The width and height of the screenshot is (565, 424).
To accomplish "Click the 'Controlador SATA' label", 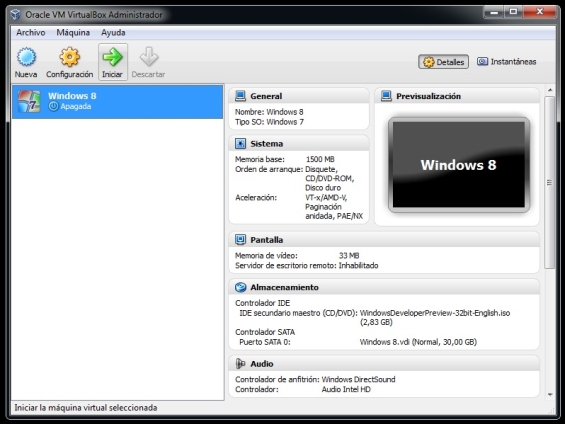I will (265, 332).
